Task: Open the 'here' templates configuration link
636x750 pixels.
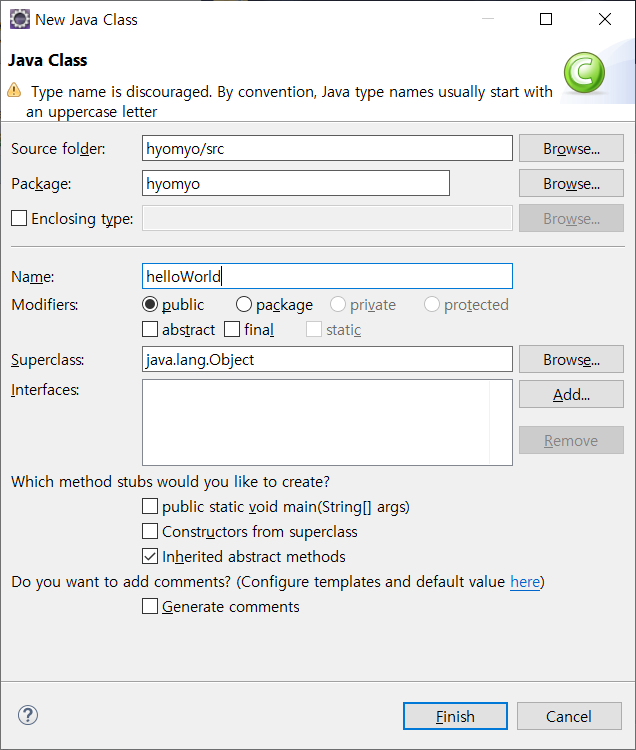Action: click(x=525, y=582)
